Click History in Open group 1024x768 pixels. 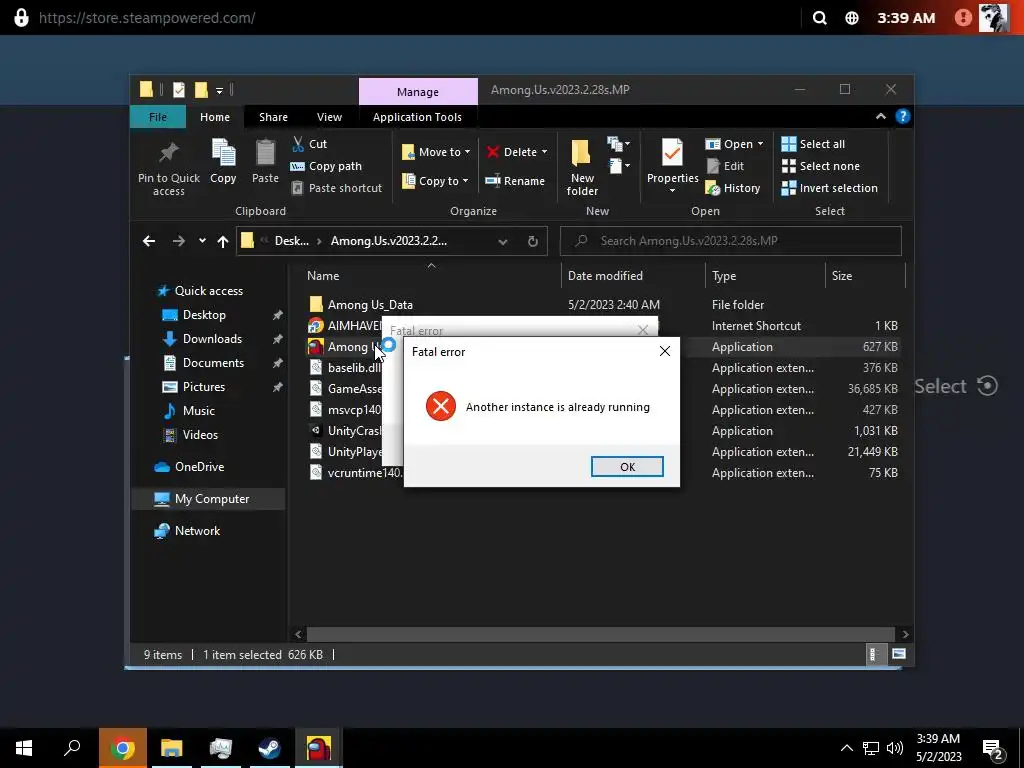point(733,188)
